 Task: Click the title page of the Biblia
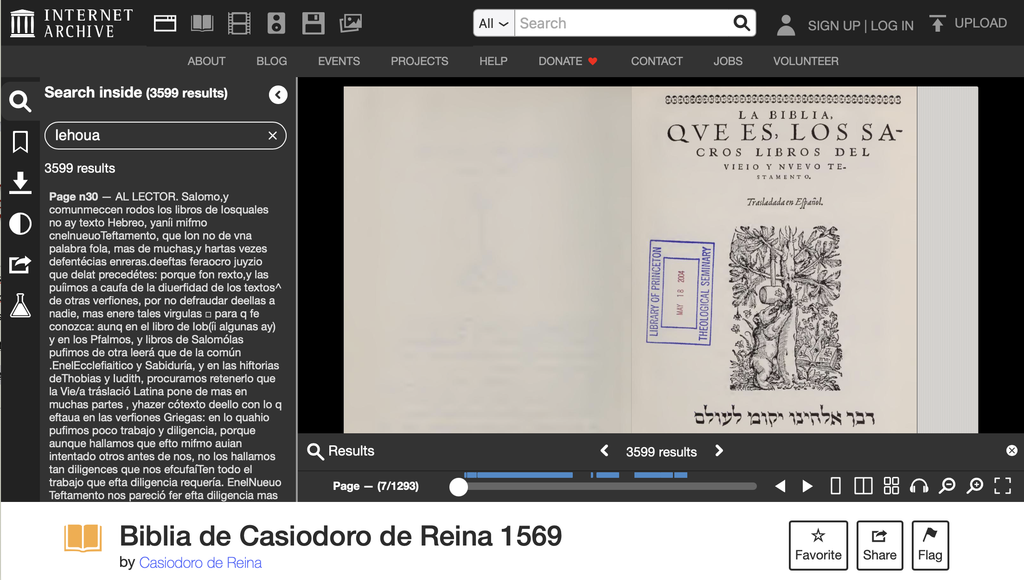(774, 260)
